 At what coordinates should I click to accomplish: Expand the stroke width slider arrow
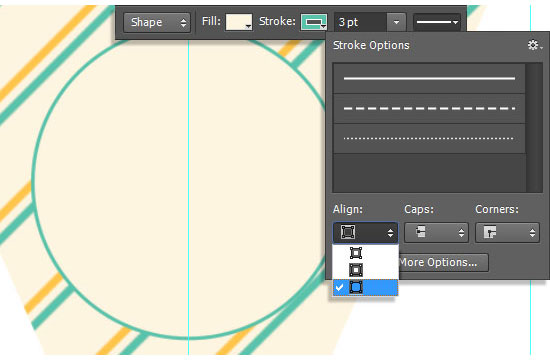tap(396, 22)
